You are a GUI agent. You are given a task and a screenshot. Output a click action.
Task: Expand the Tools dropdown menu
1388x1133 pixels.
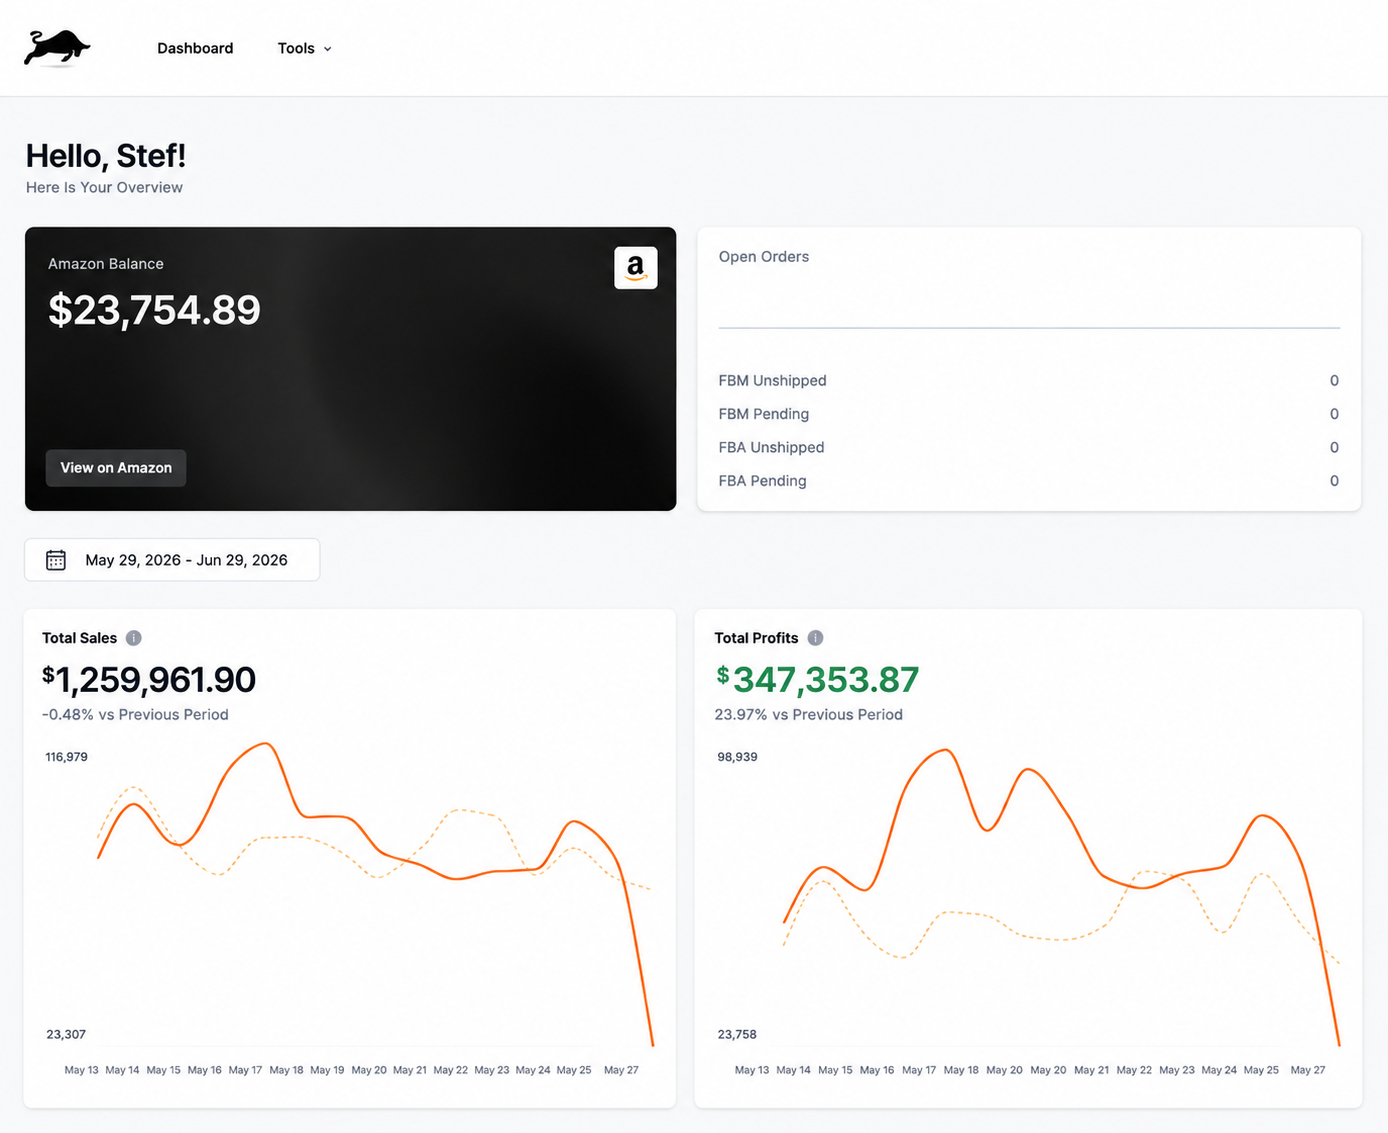point(304,48)
